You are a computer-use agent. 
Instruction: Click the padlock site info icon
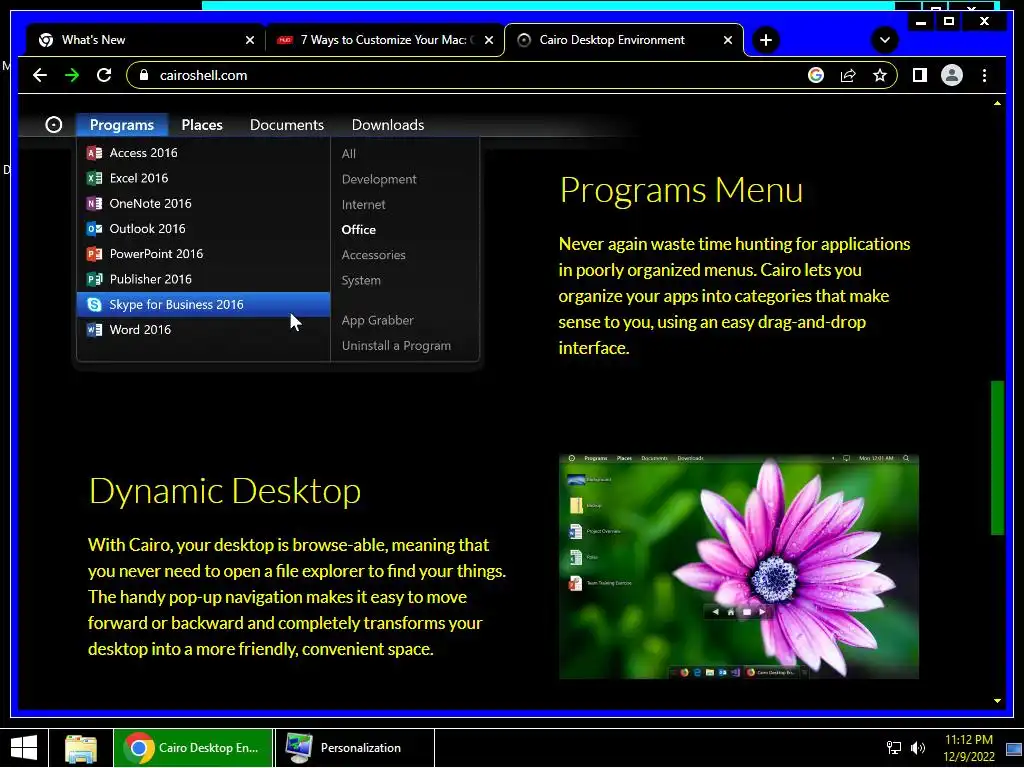click(144, 75)
